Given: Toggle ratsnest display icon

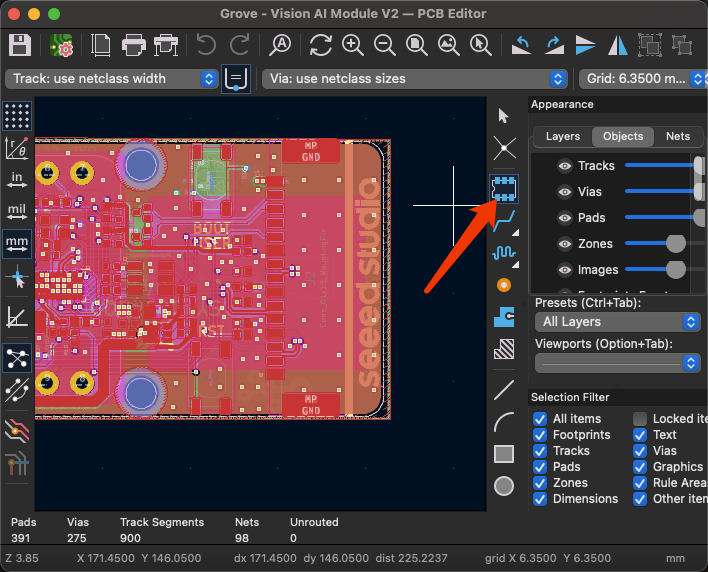Looking at the screenshot, I should [17, 358].
